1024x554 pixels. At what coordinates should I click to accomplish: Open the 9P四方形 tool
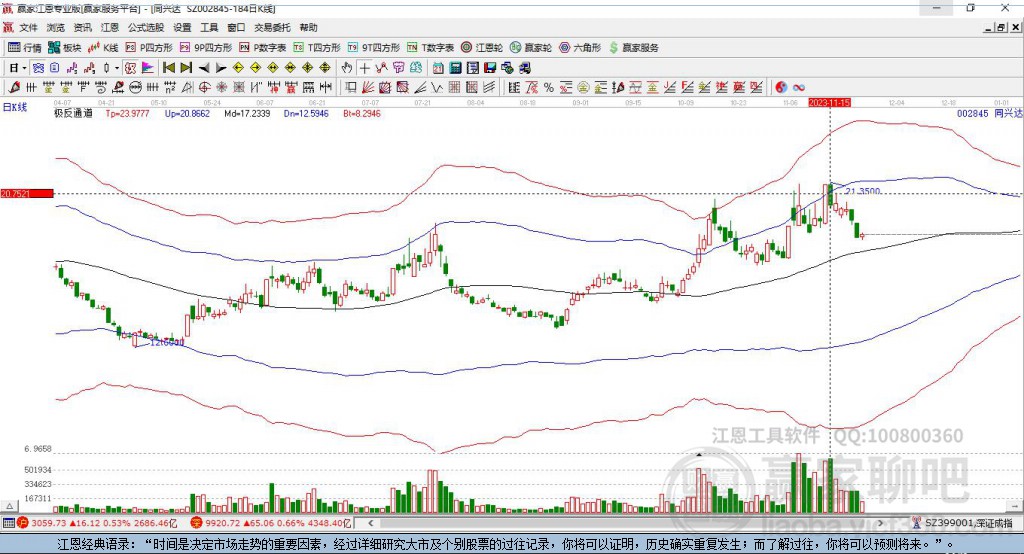206,48
